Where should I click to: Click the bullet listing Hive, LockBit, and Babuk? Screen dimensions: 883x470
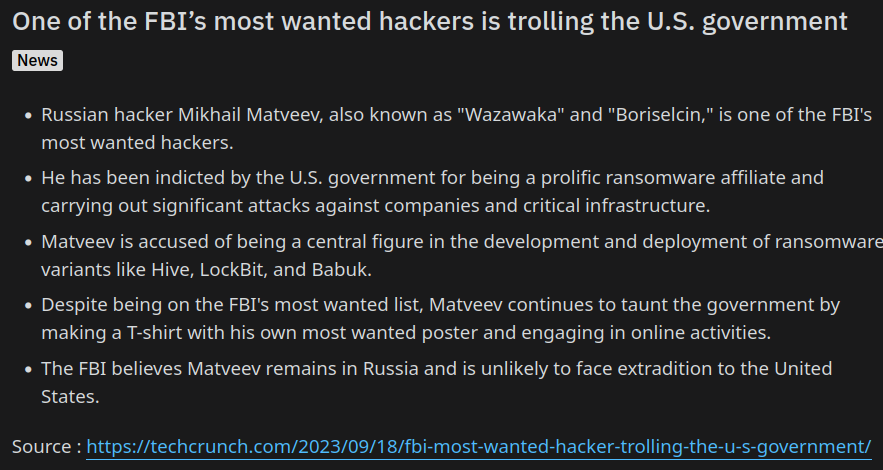pos(462,255)
